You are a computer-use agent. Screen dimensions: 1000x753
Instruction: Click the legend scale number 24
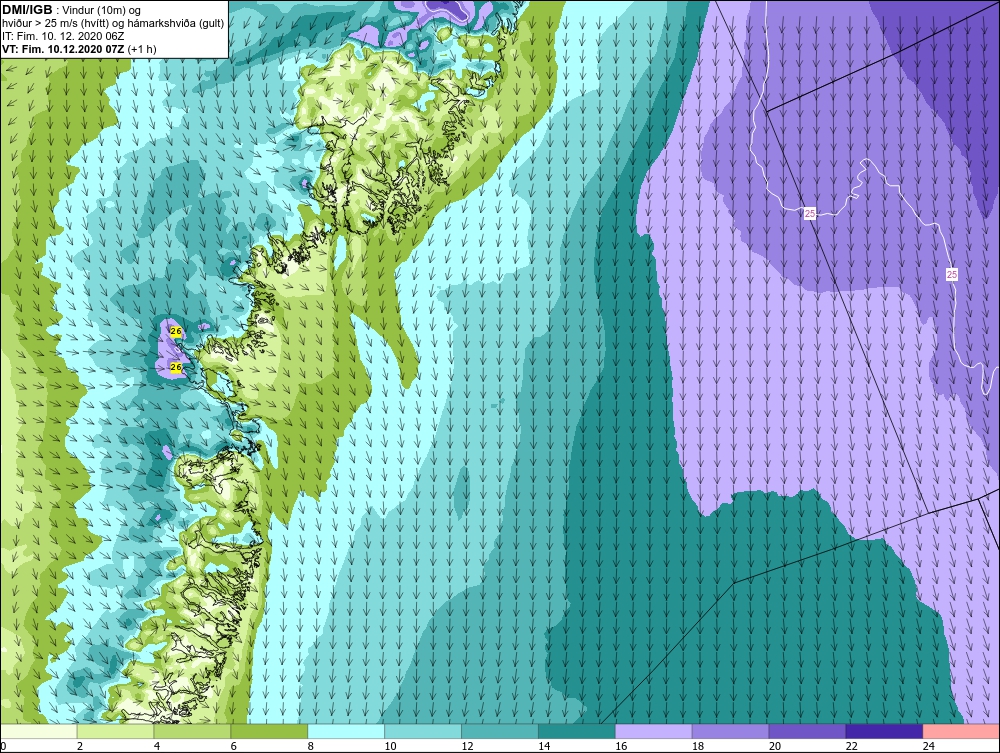point(929,746)
